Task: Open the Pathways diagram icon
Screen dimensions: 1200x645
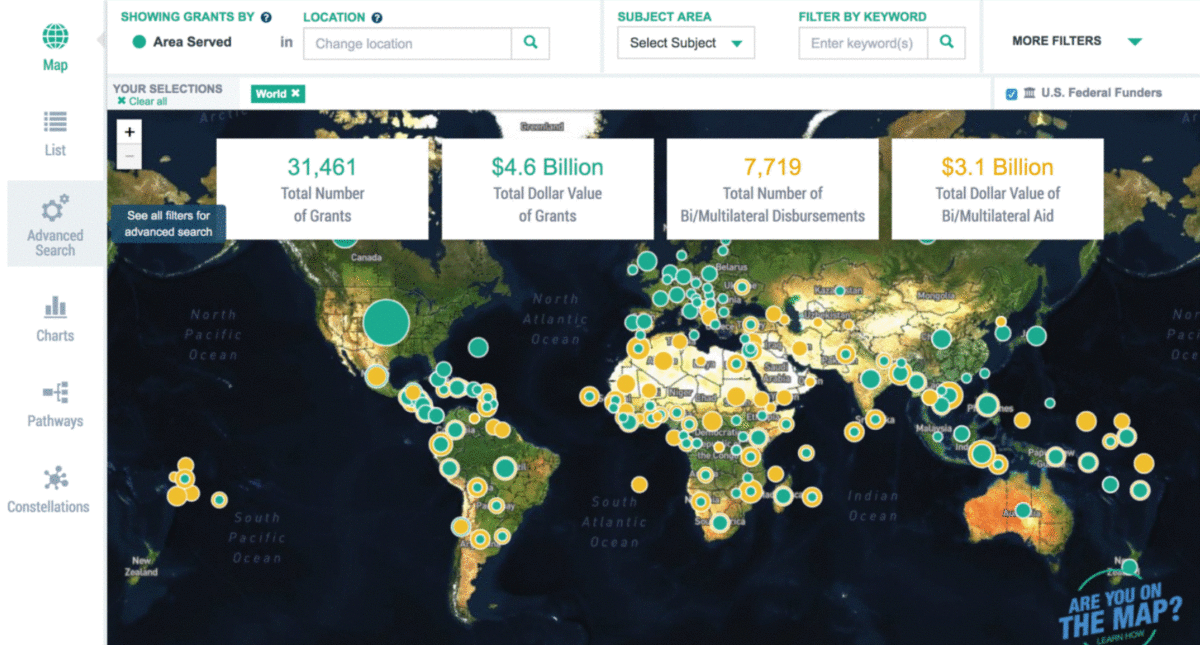Action: (x=55, y=392)
